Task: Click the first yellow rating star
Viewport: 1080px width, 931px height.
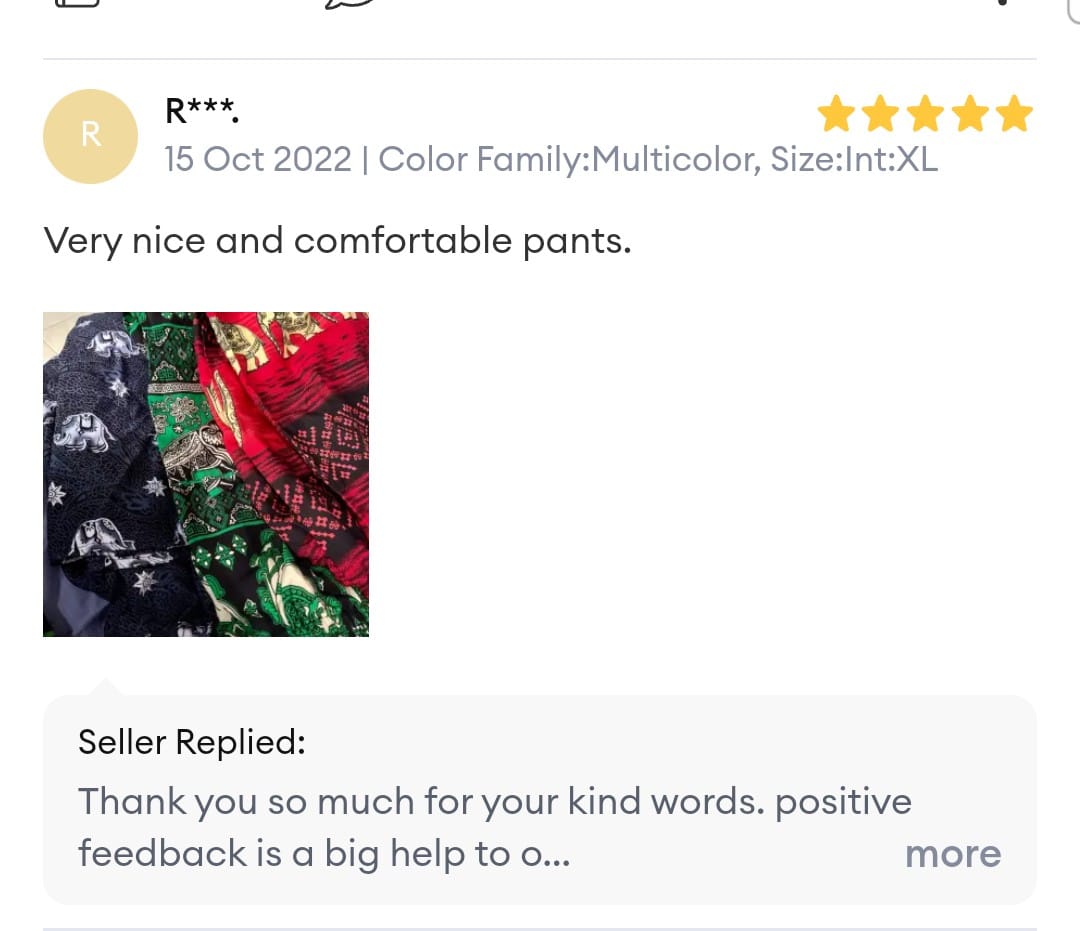Action: click(x=836, y=115)
